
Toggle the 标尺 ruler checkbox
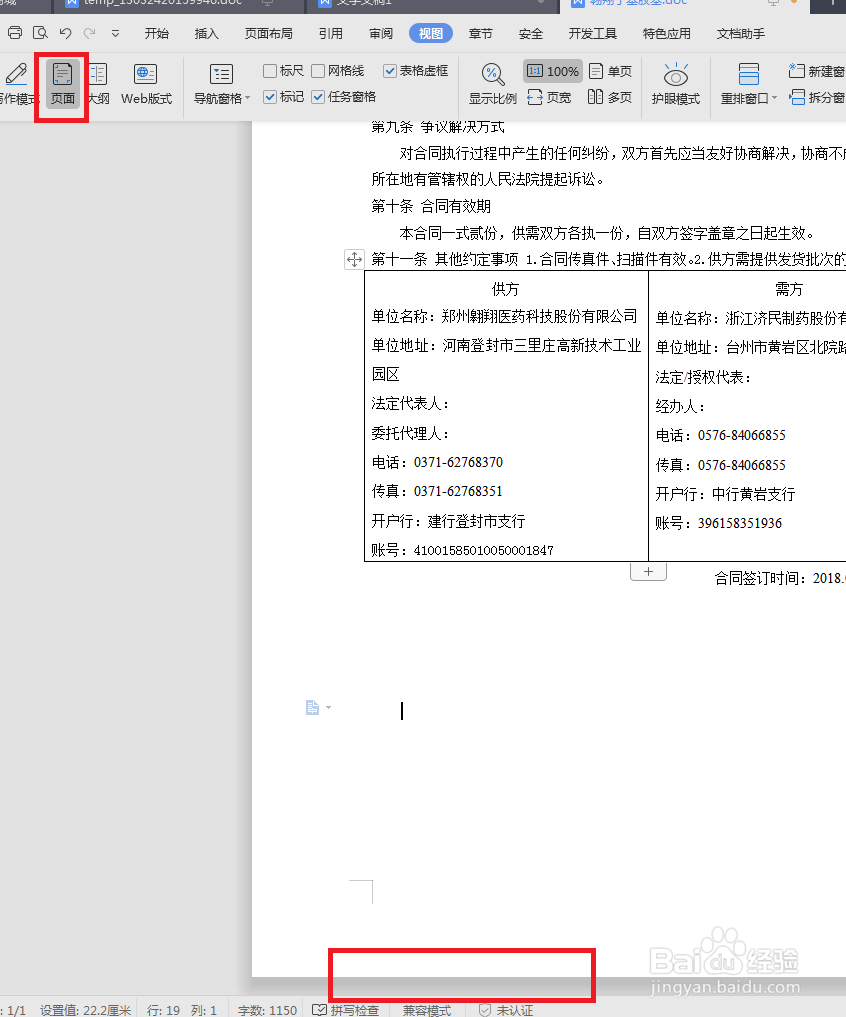[272, 70]
